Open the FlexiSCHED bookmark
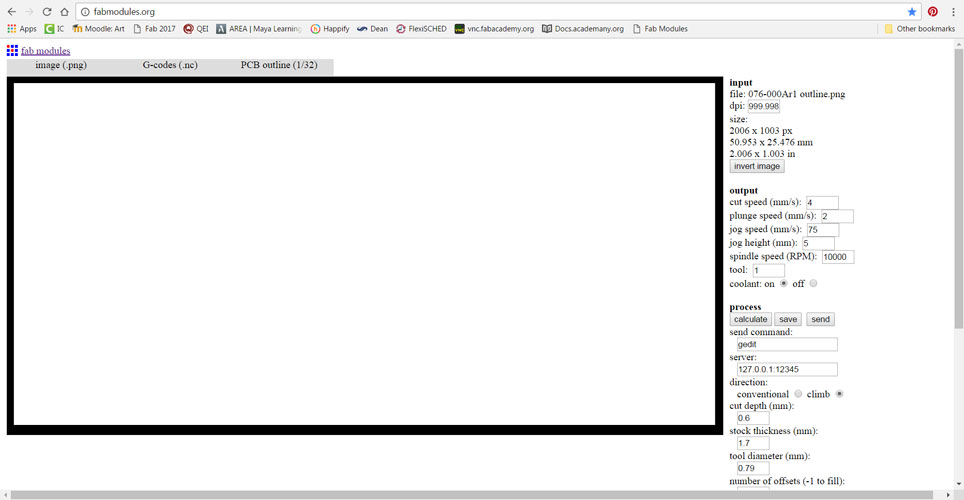 [x=421, y=29]
